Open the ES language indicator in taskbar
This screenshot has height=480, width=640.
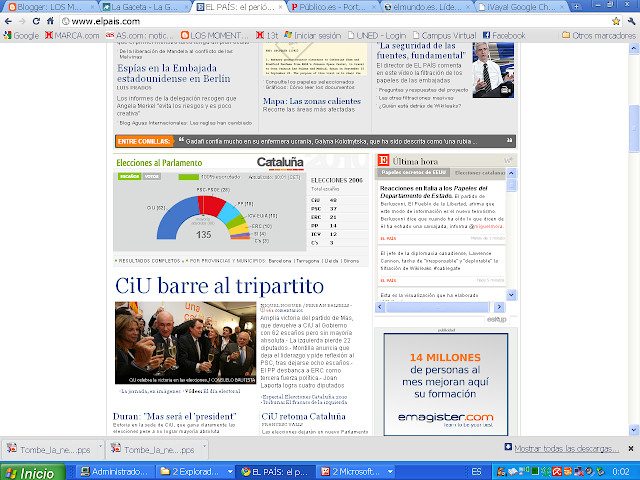[x=476, y=472]
